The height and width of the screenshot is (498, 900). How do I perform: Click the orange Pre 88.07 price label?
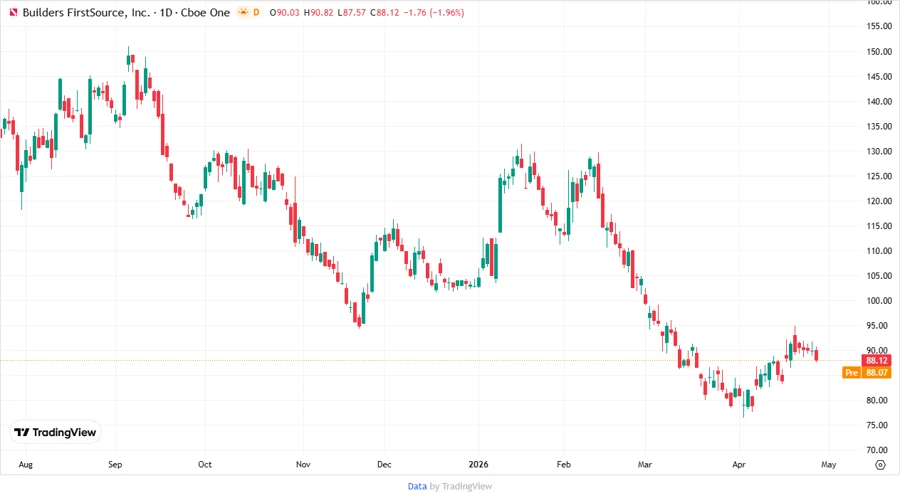(x=867, y=372)
